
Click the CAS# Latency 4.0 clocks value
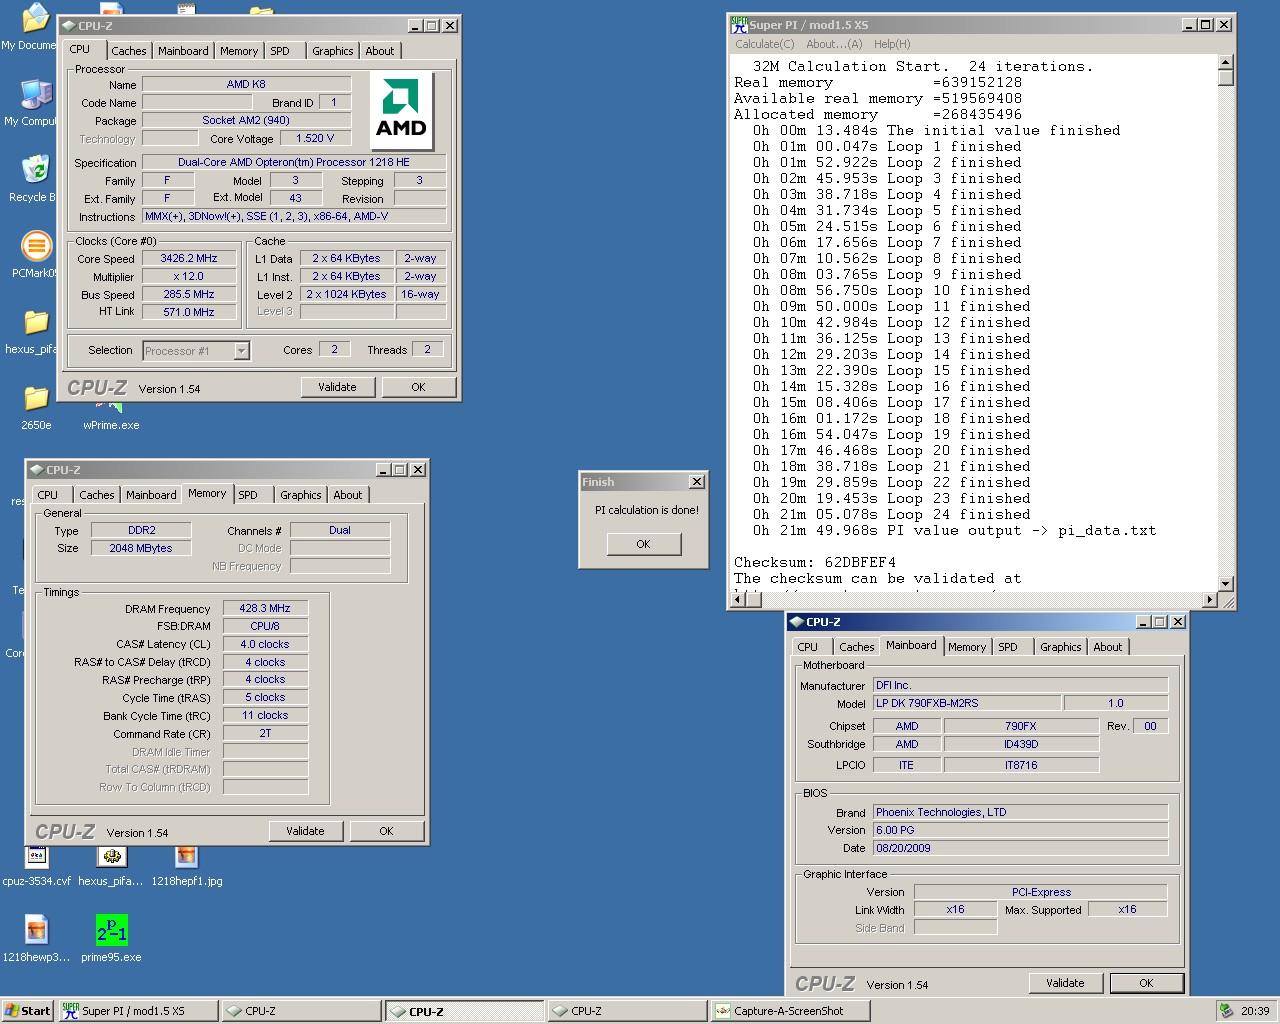point(265,644)
